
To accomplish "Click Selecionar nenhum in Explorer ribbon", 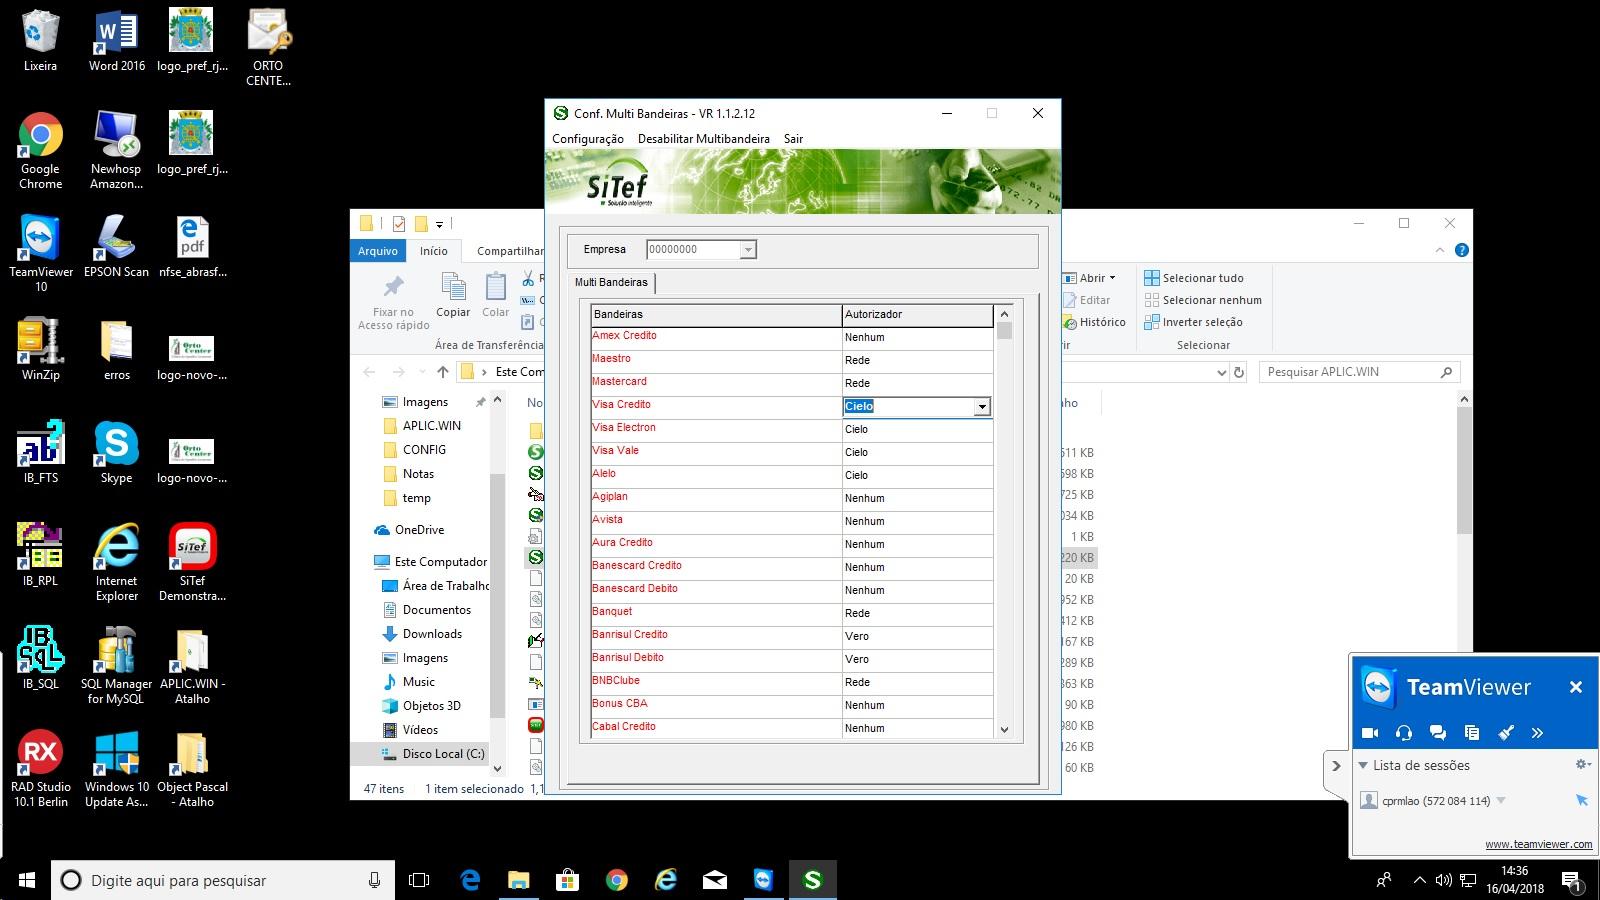I will pos(1203,300).
